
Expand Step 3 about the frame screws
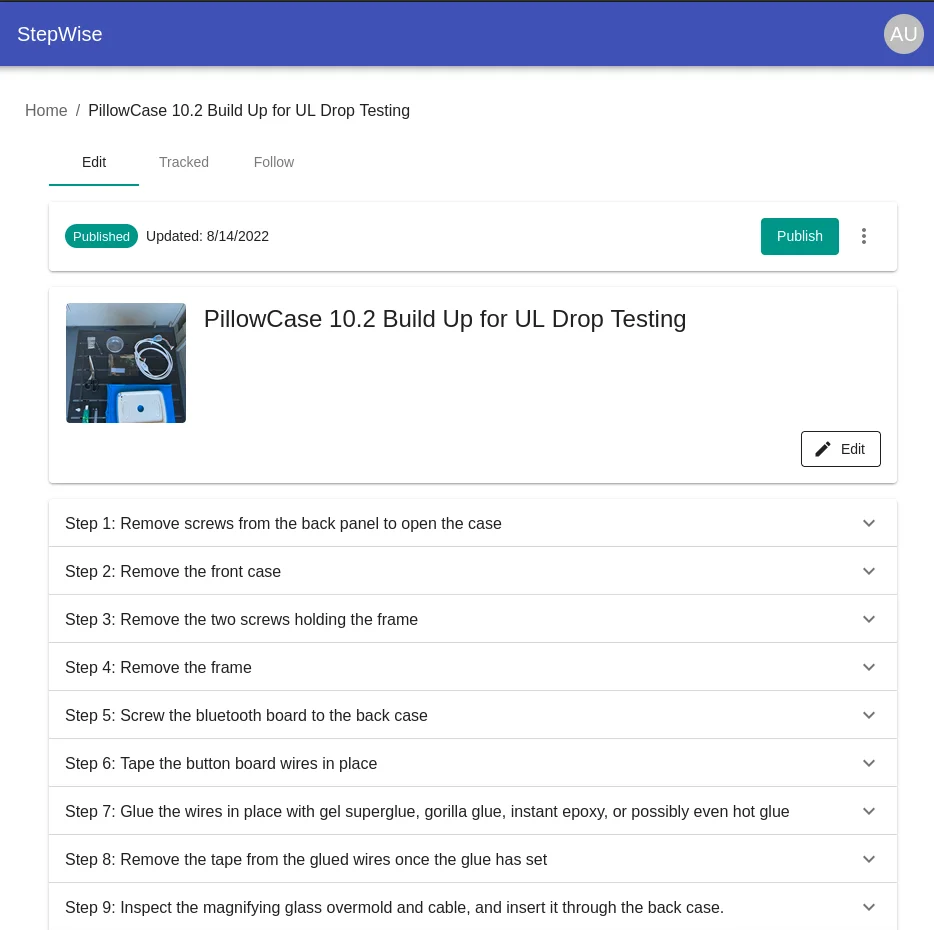(x=473, y=619)
